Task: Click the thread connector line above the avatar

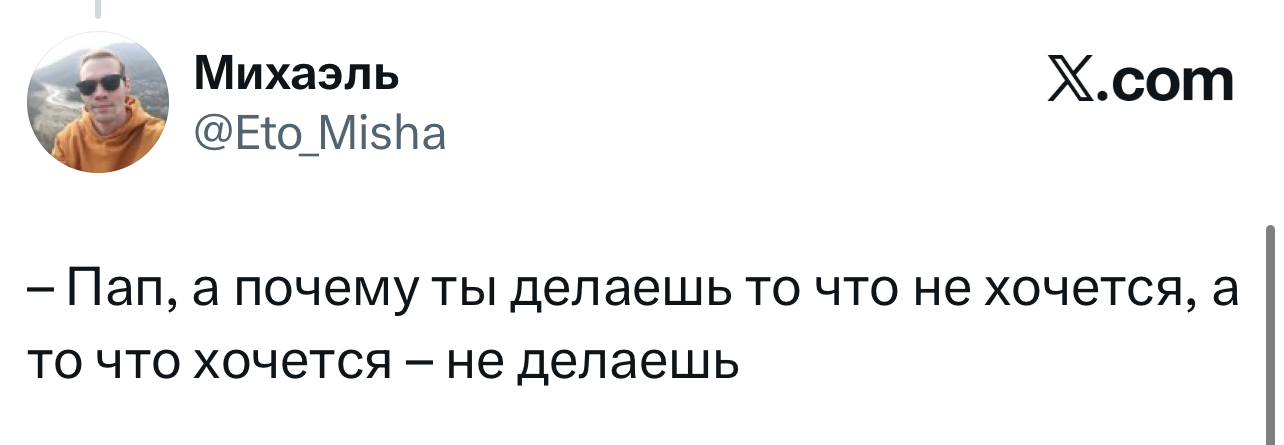Action: (x=99, y=9)
